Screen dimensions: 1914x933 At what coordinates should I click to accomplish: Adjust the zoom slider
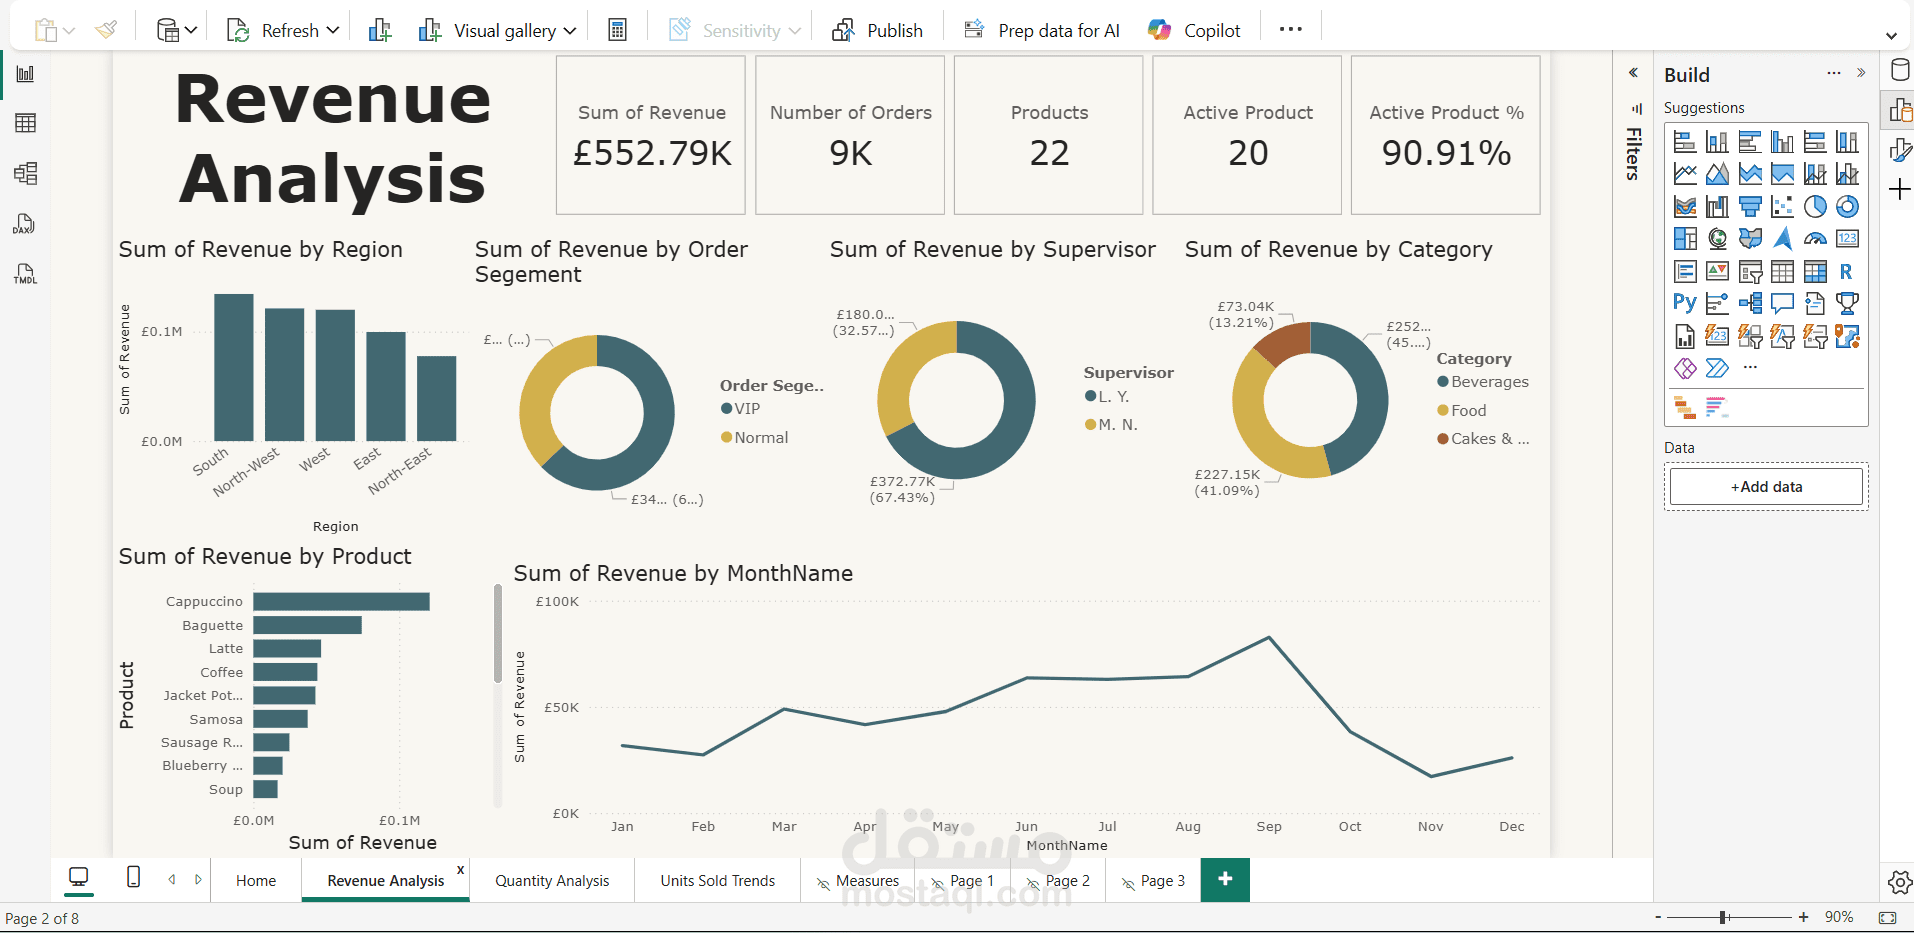[1722, 916]
